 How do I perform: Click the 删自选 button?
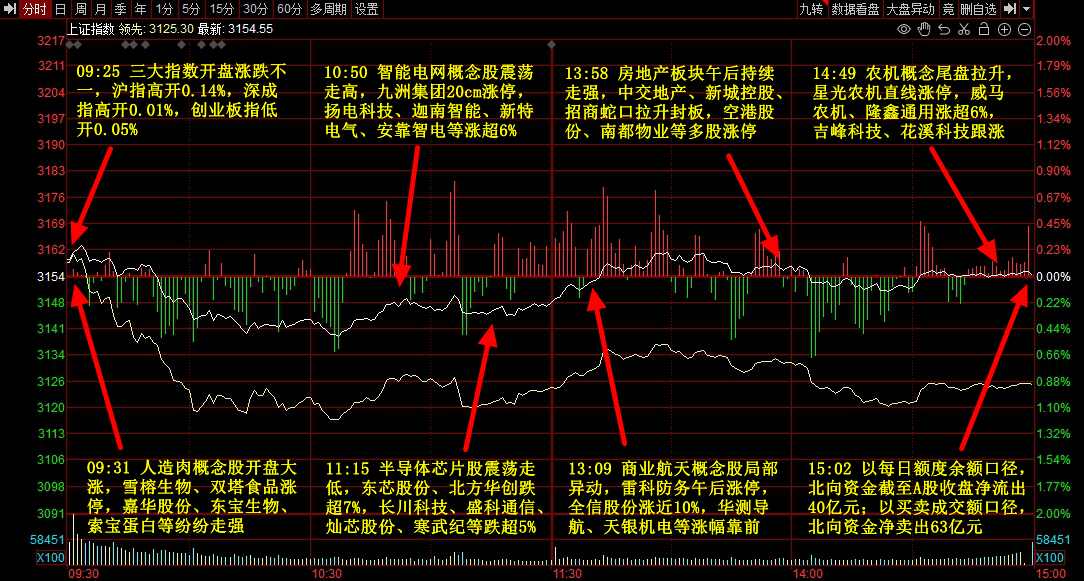[x=978, y=9]
